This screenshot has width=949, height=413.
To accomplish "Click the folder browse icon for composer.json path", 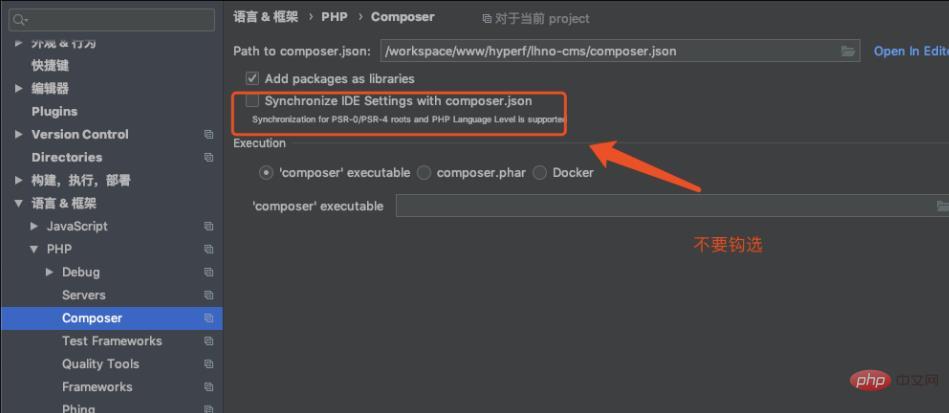I will [848, 51].
